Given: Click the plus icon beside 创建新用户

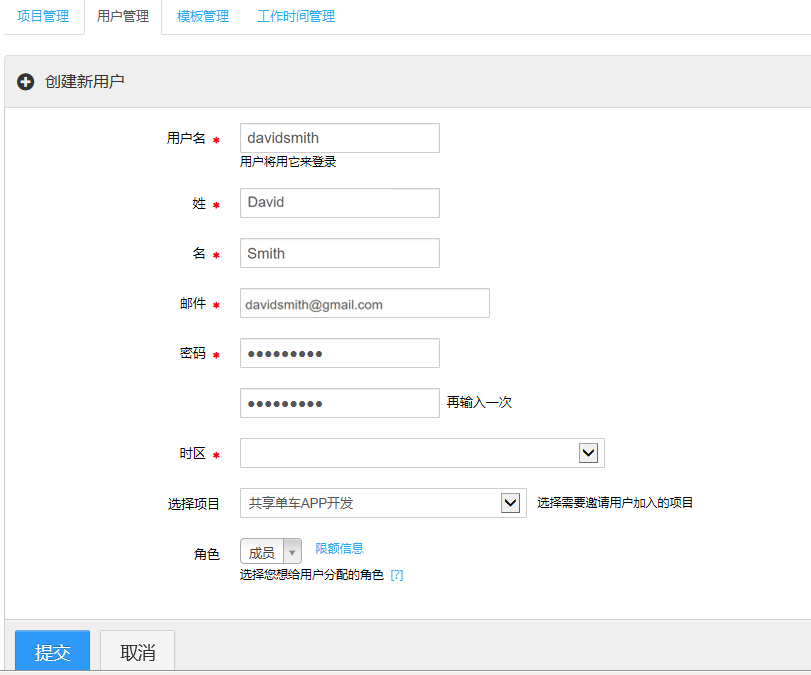Looking at the screenshot, I should [x=26, y=82].
